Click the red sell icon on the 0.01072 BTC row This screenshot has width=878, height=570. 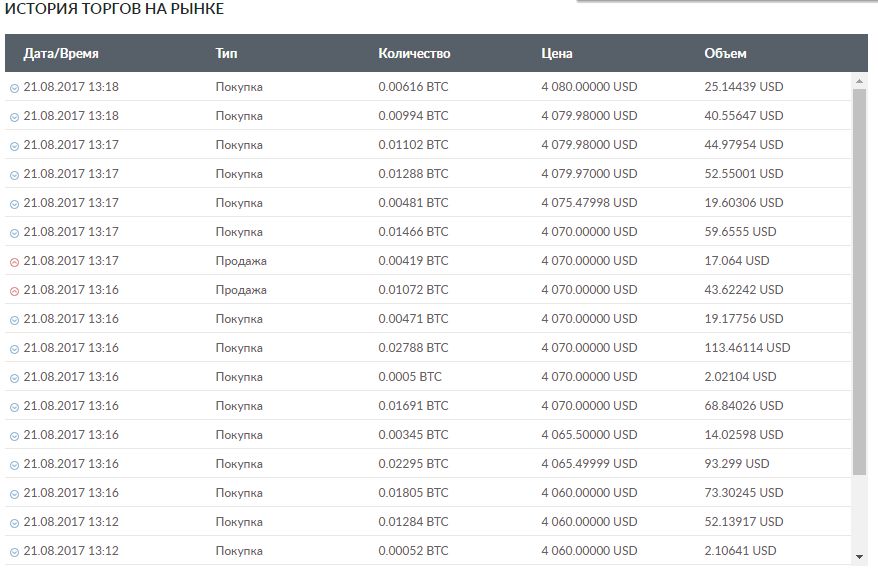pos(14,291)
